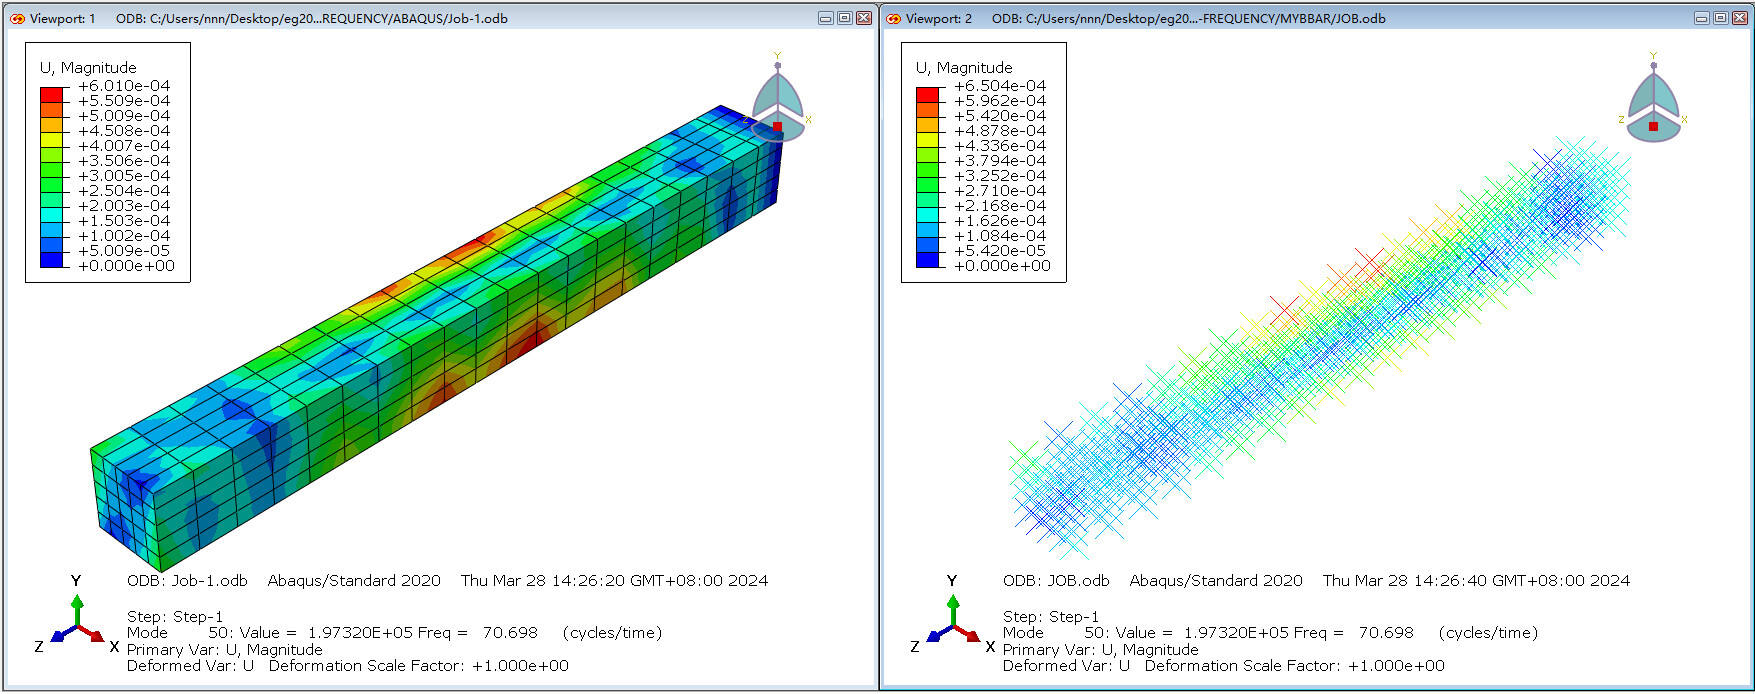Click 'ODB: Job-1.odb' text in Viewport 1
The image size is (1755, 694).
pos(187,581)
